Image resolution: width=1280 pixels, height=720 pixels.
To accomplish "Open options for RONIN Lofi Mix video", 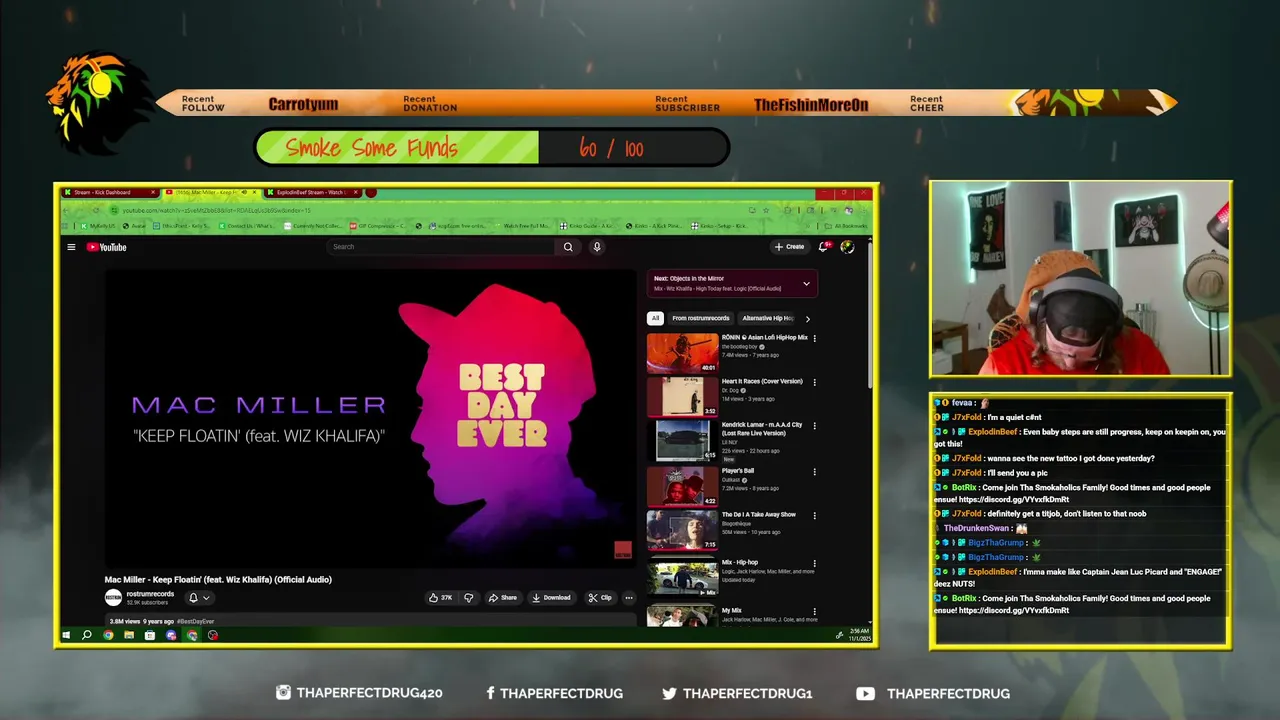I will tap(814, 339).
